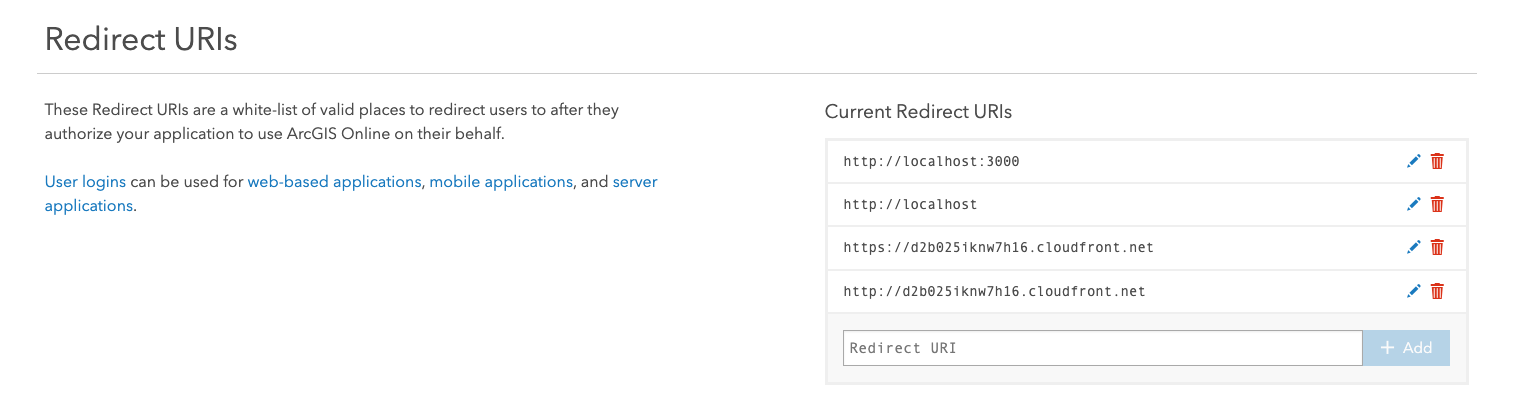Click the Current Redirect URIs heading
Viewport: 1537px width, 401px height.
pyautogui.click(x=918, y=112)
